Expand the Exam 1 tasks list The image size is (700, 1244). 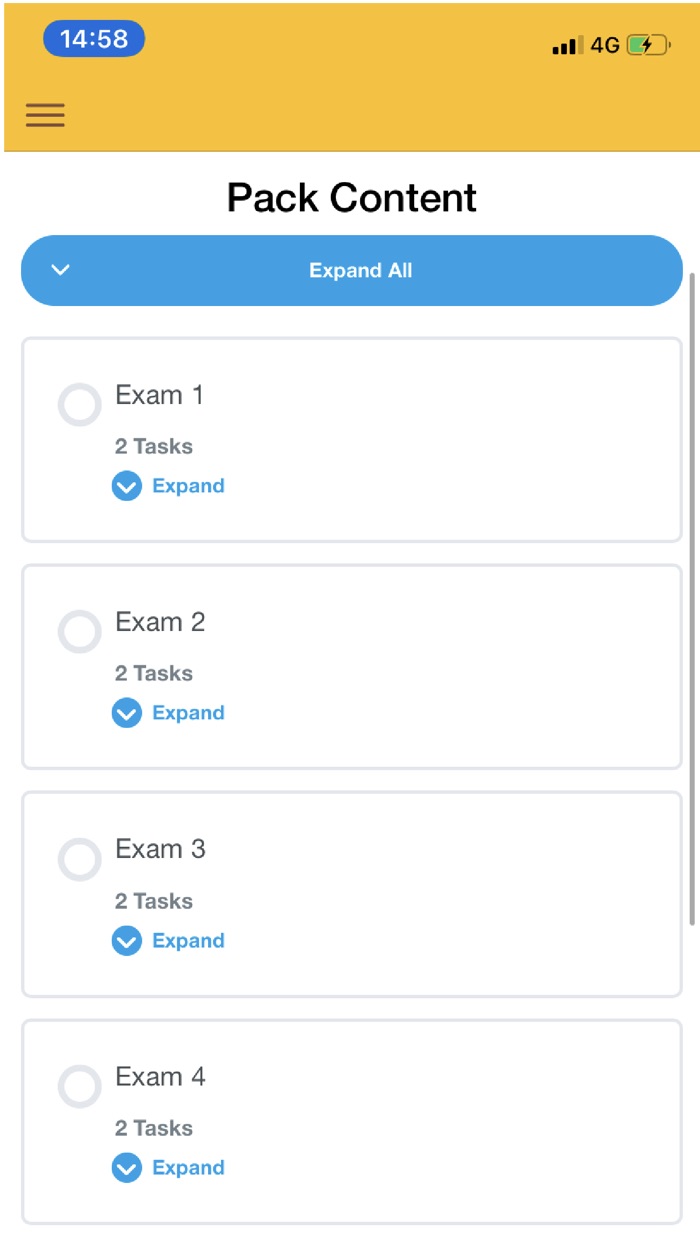click(x=188, y=487)
